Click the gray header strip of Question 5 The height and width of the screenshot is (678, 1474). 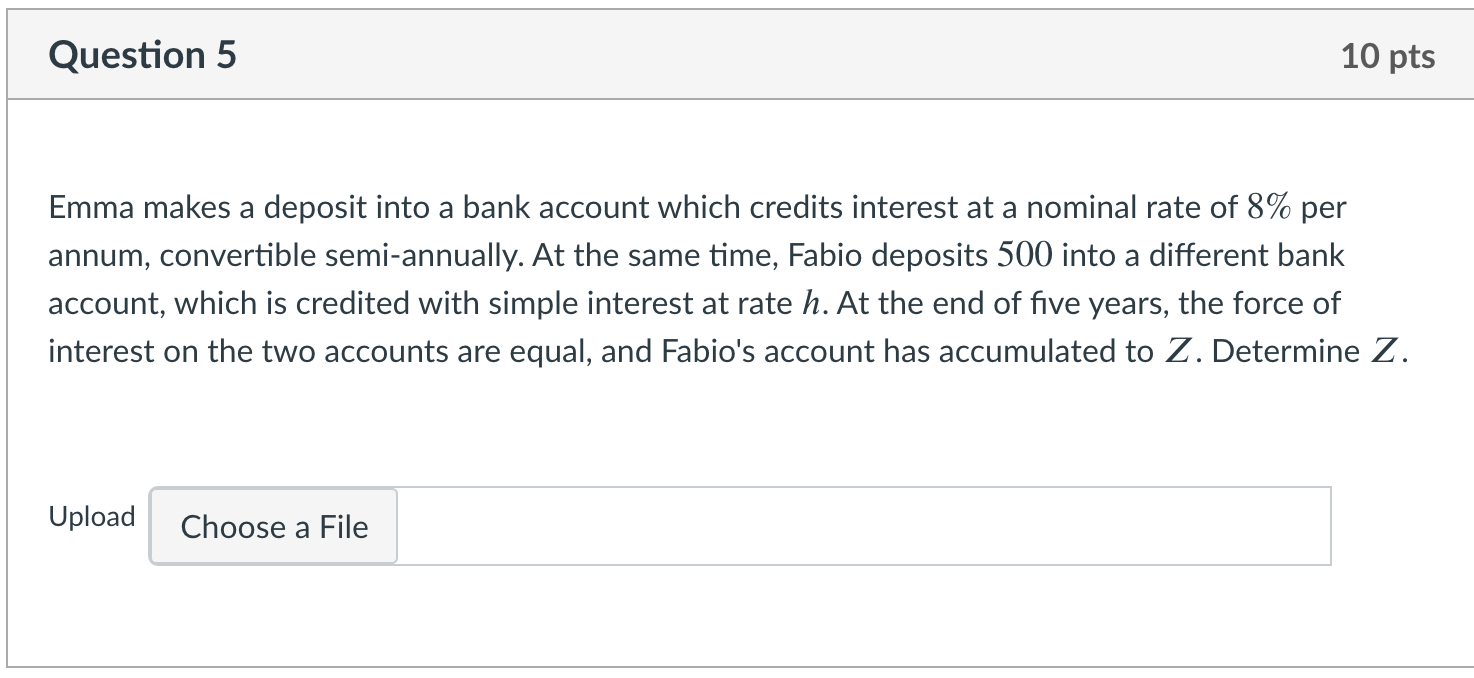tap(737, 53)
